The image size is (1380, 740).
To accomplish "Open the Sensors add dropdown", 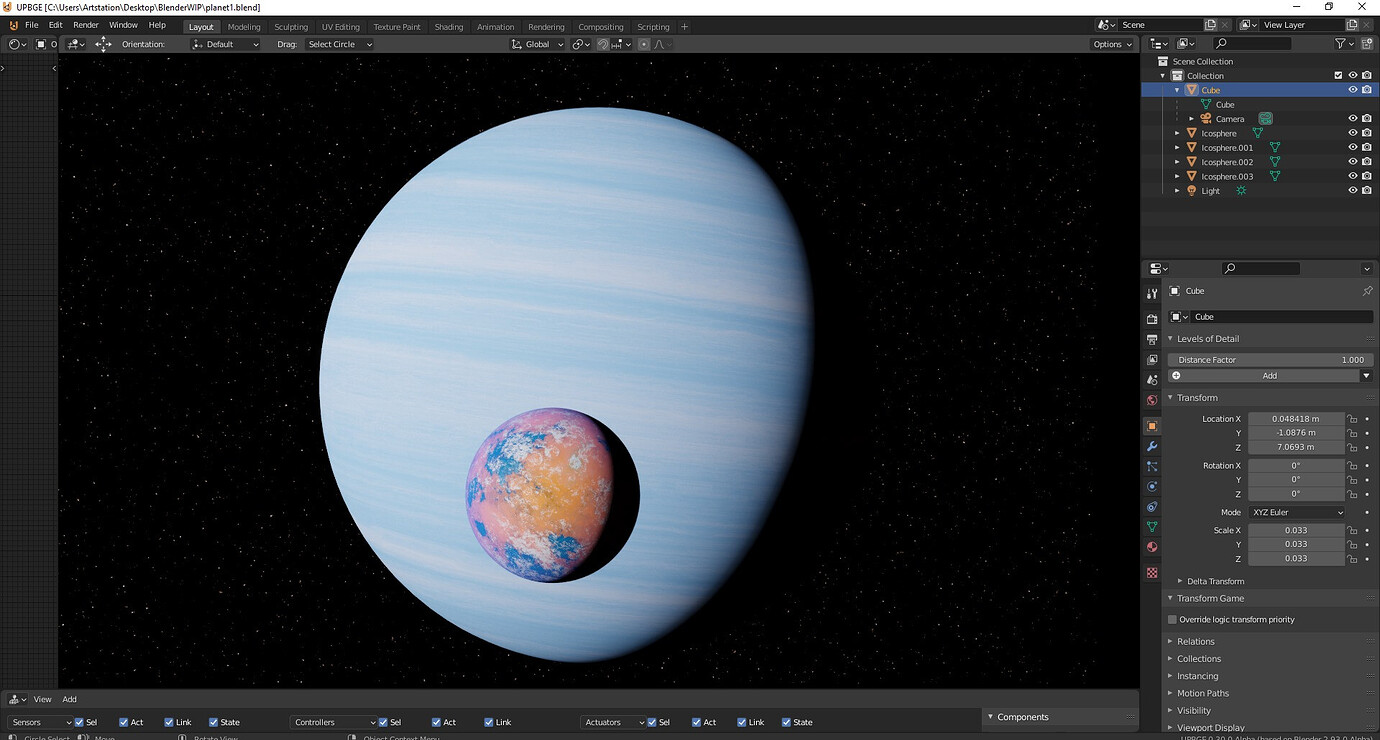I will pos(41,722).
